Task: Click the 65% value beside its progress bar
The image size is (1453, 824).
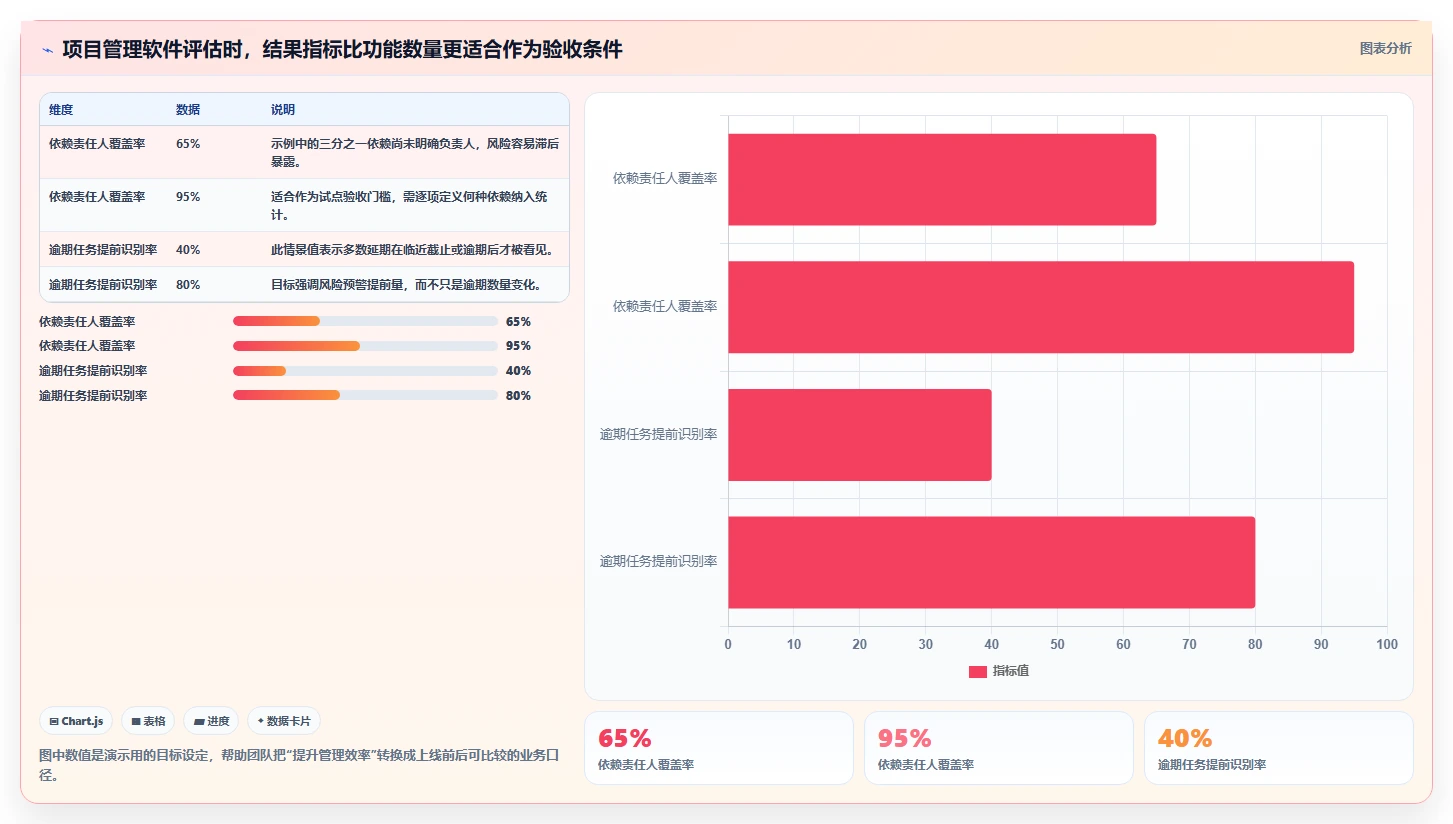Action: pyautogui.click(x=518, y=322)
